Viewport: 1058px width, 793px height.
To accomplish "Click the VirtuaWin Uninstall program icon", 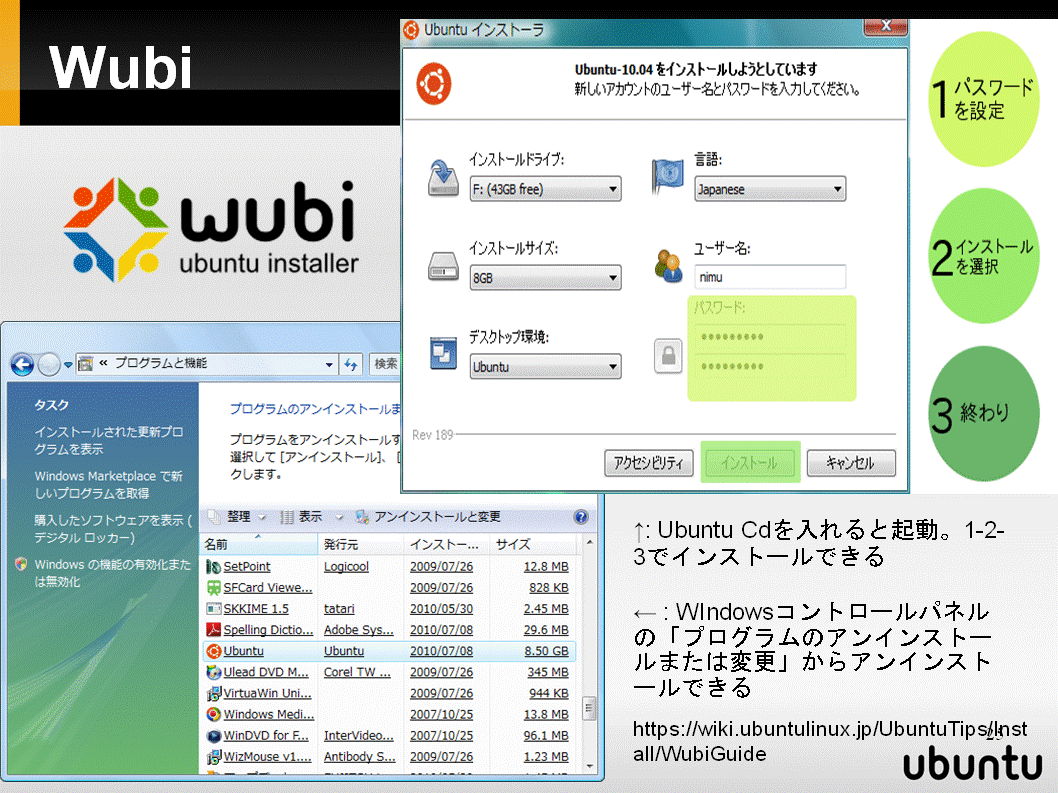I will click(x=213, y=693).
